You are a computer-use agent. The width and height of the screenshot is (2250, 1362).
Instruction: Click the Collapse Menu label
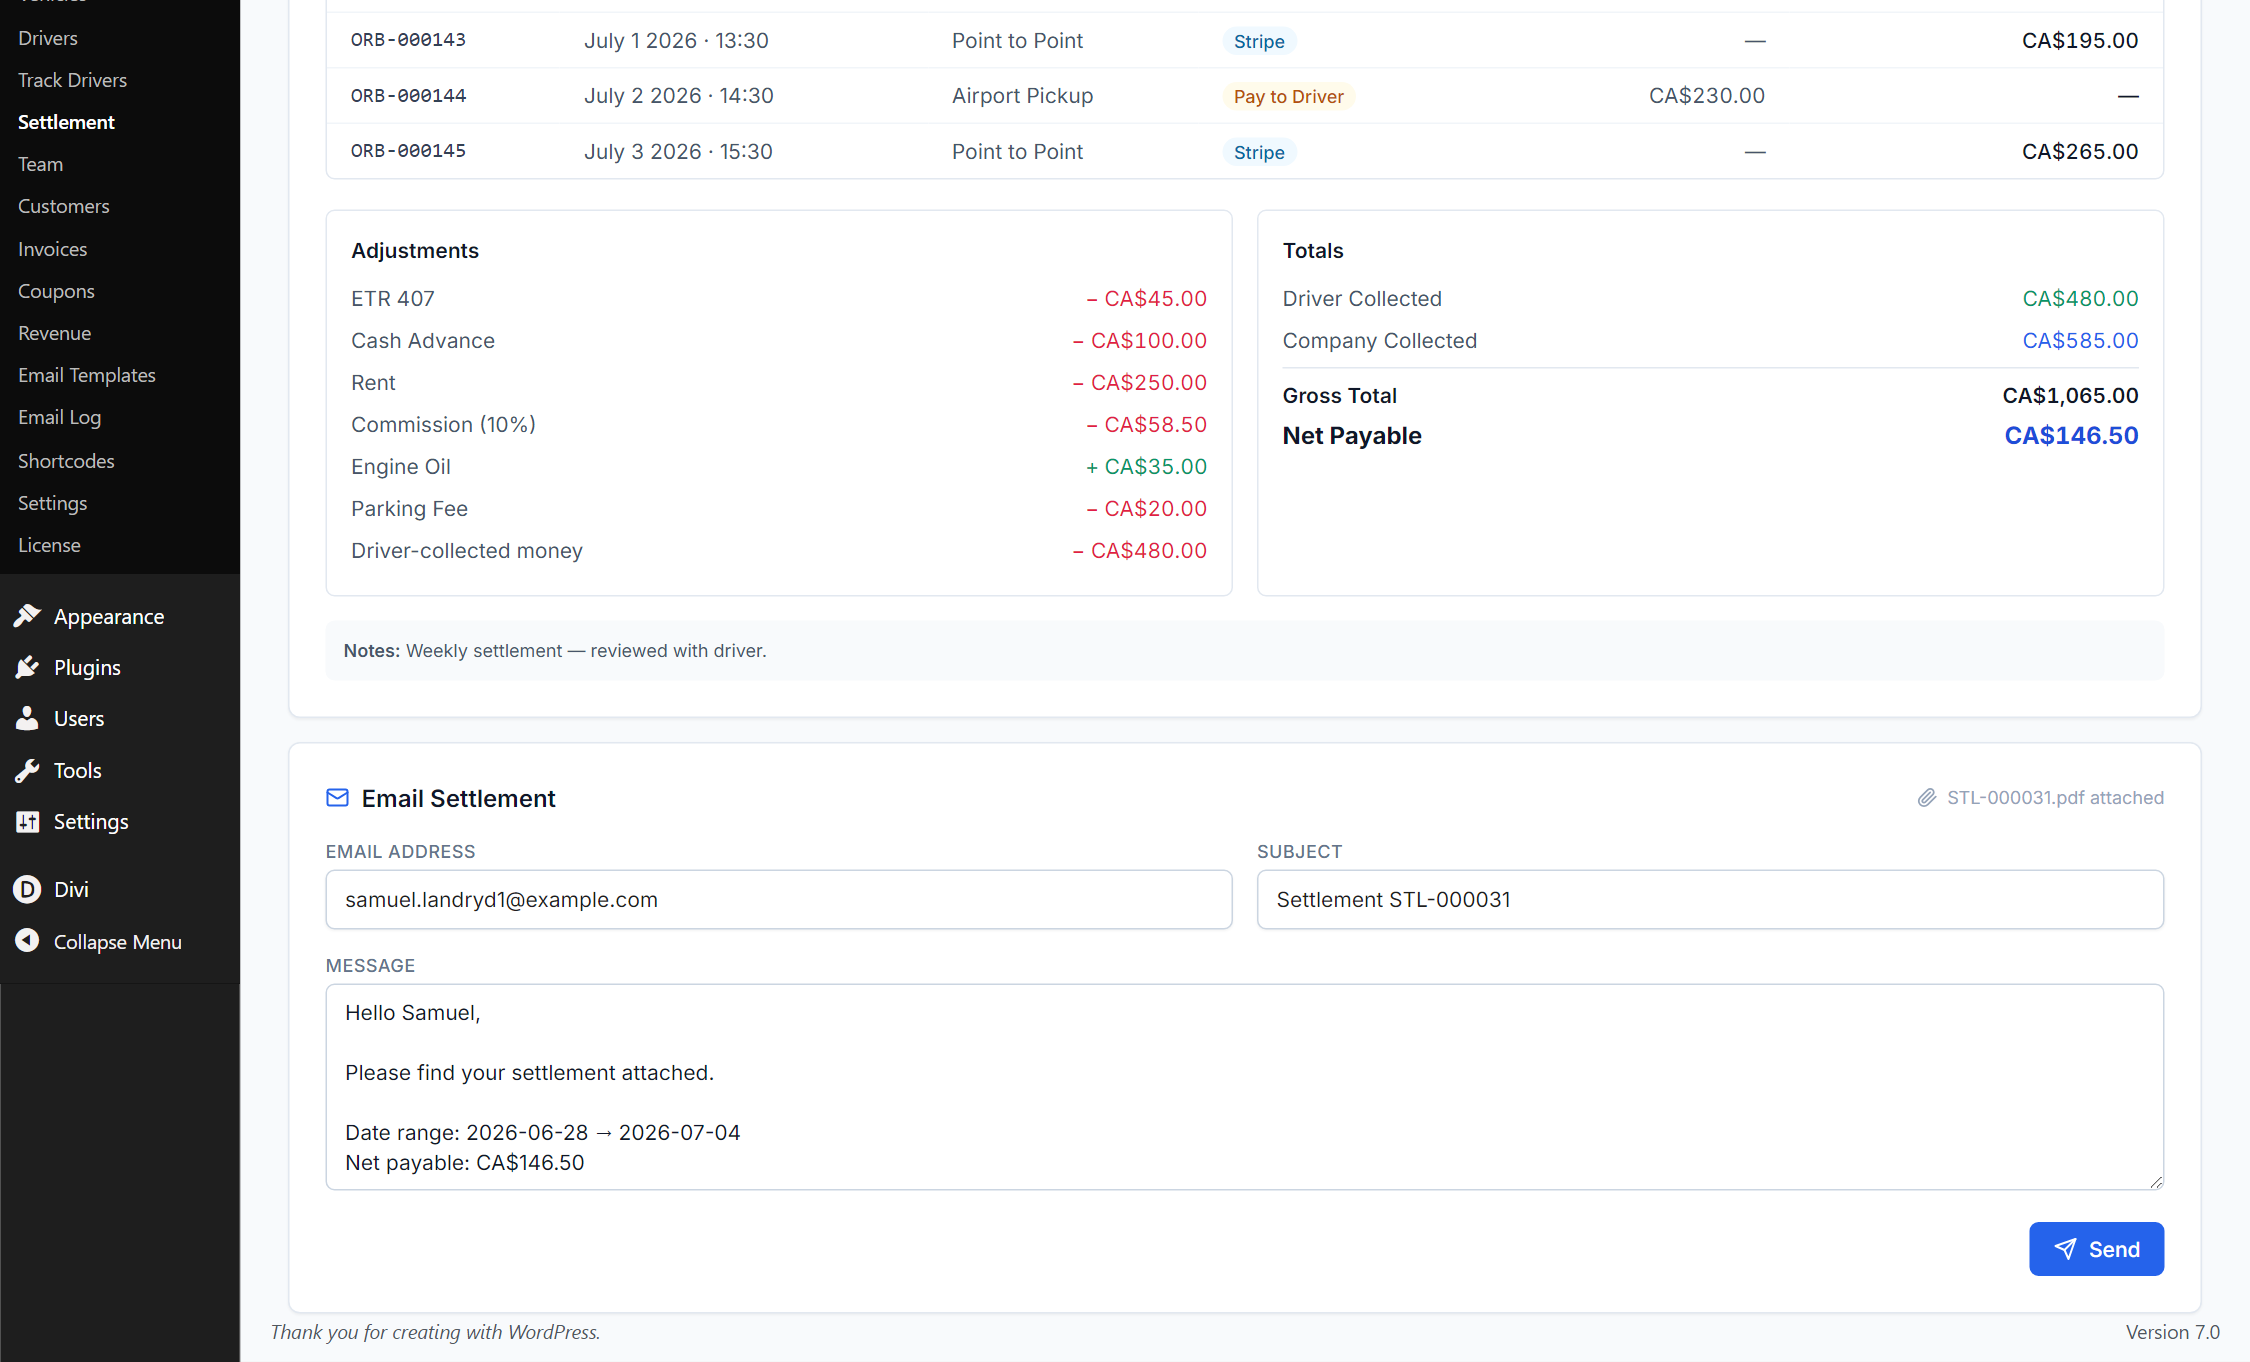pyautogui.click(x=118, y=942)
